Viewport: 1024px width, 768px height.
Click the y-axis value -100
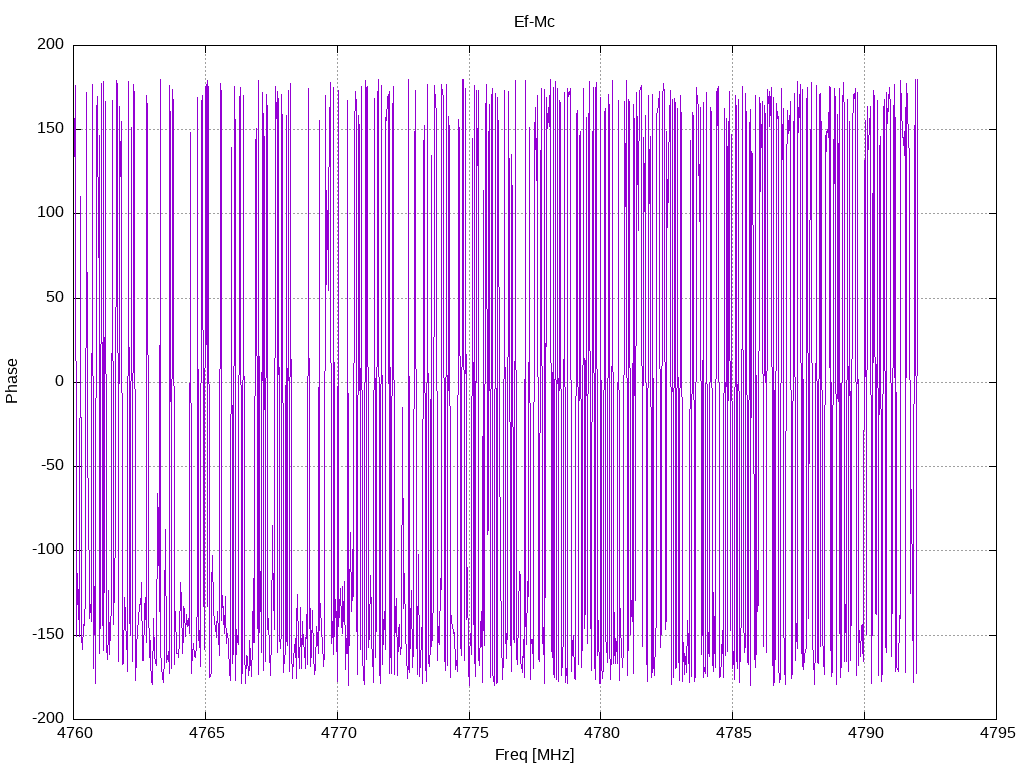[48, 550]
